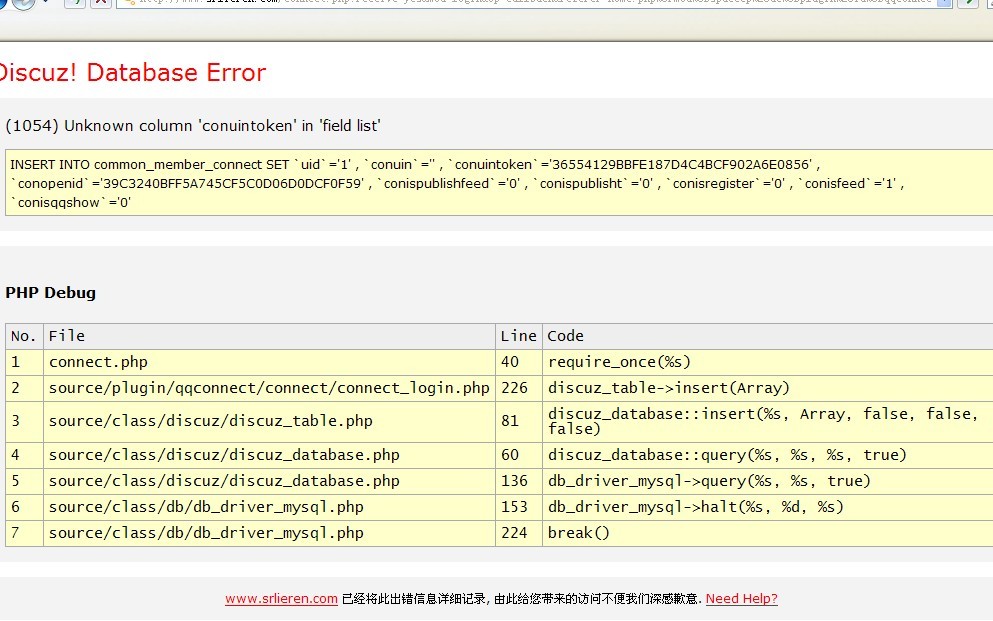
Task: Click the Need Help? link
Action: tap(741, 599)
